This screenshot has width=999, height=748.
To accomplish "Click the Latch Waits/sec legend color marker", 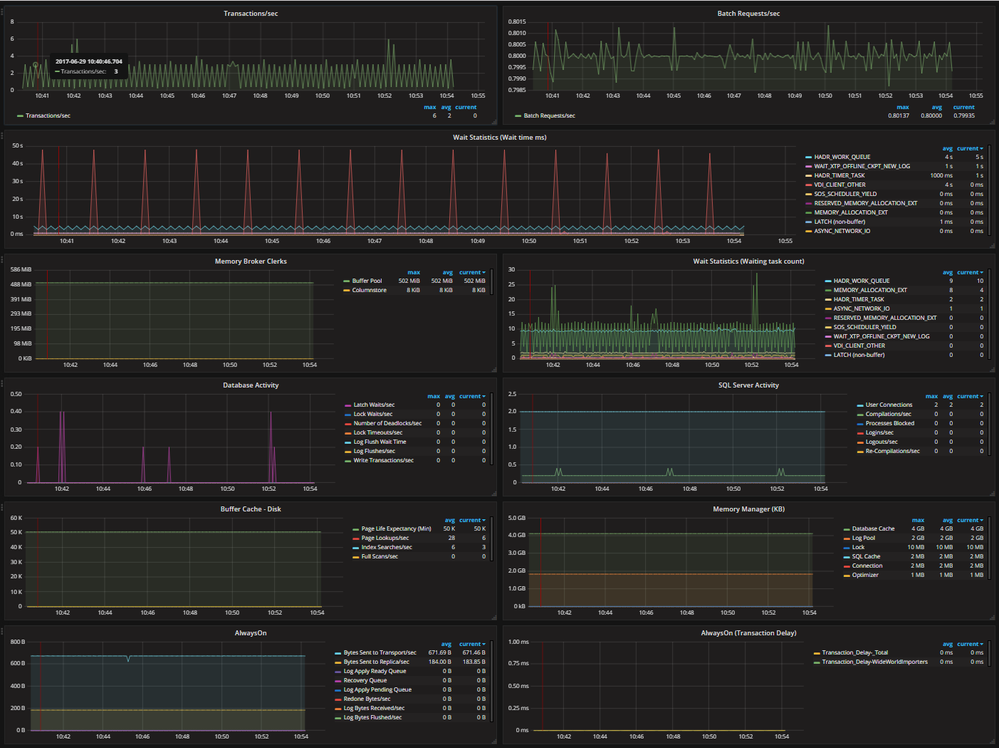I will (x=348, y=405).
